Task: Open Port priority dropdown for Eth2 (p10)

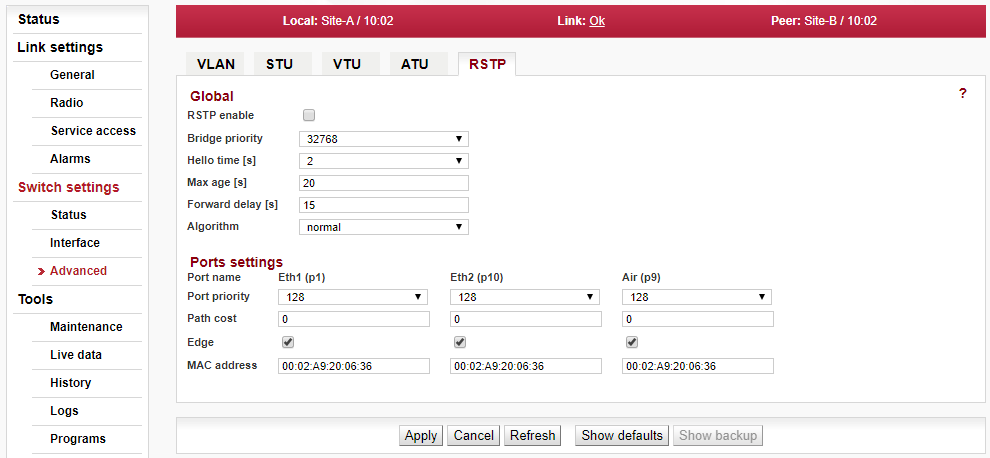Action: pyautogui.click(x=525, y=297)
